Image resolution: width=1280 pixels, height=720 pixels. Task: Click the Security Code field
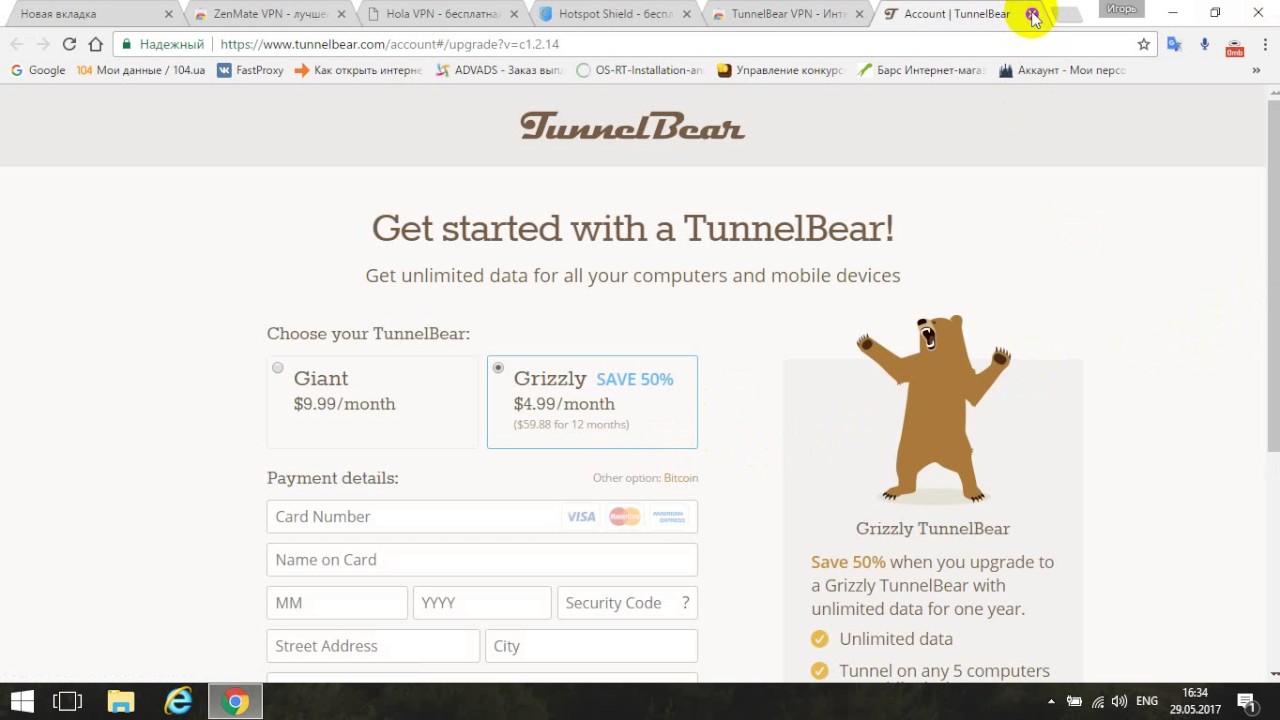pos(627,603)
